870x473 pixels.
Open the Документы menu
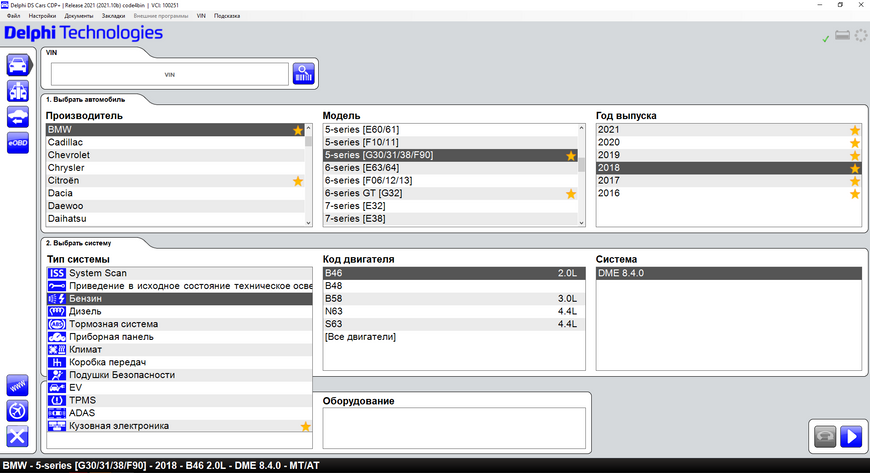[x=79, y=16]
